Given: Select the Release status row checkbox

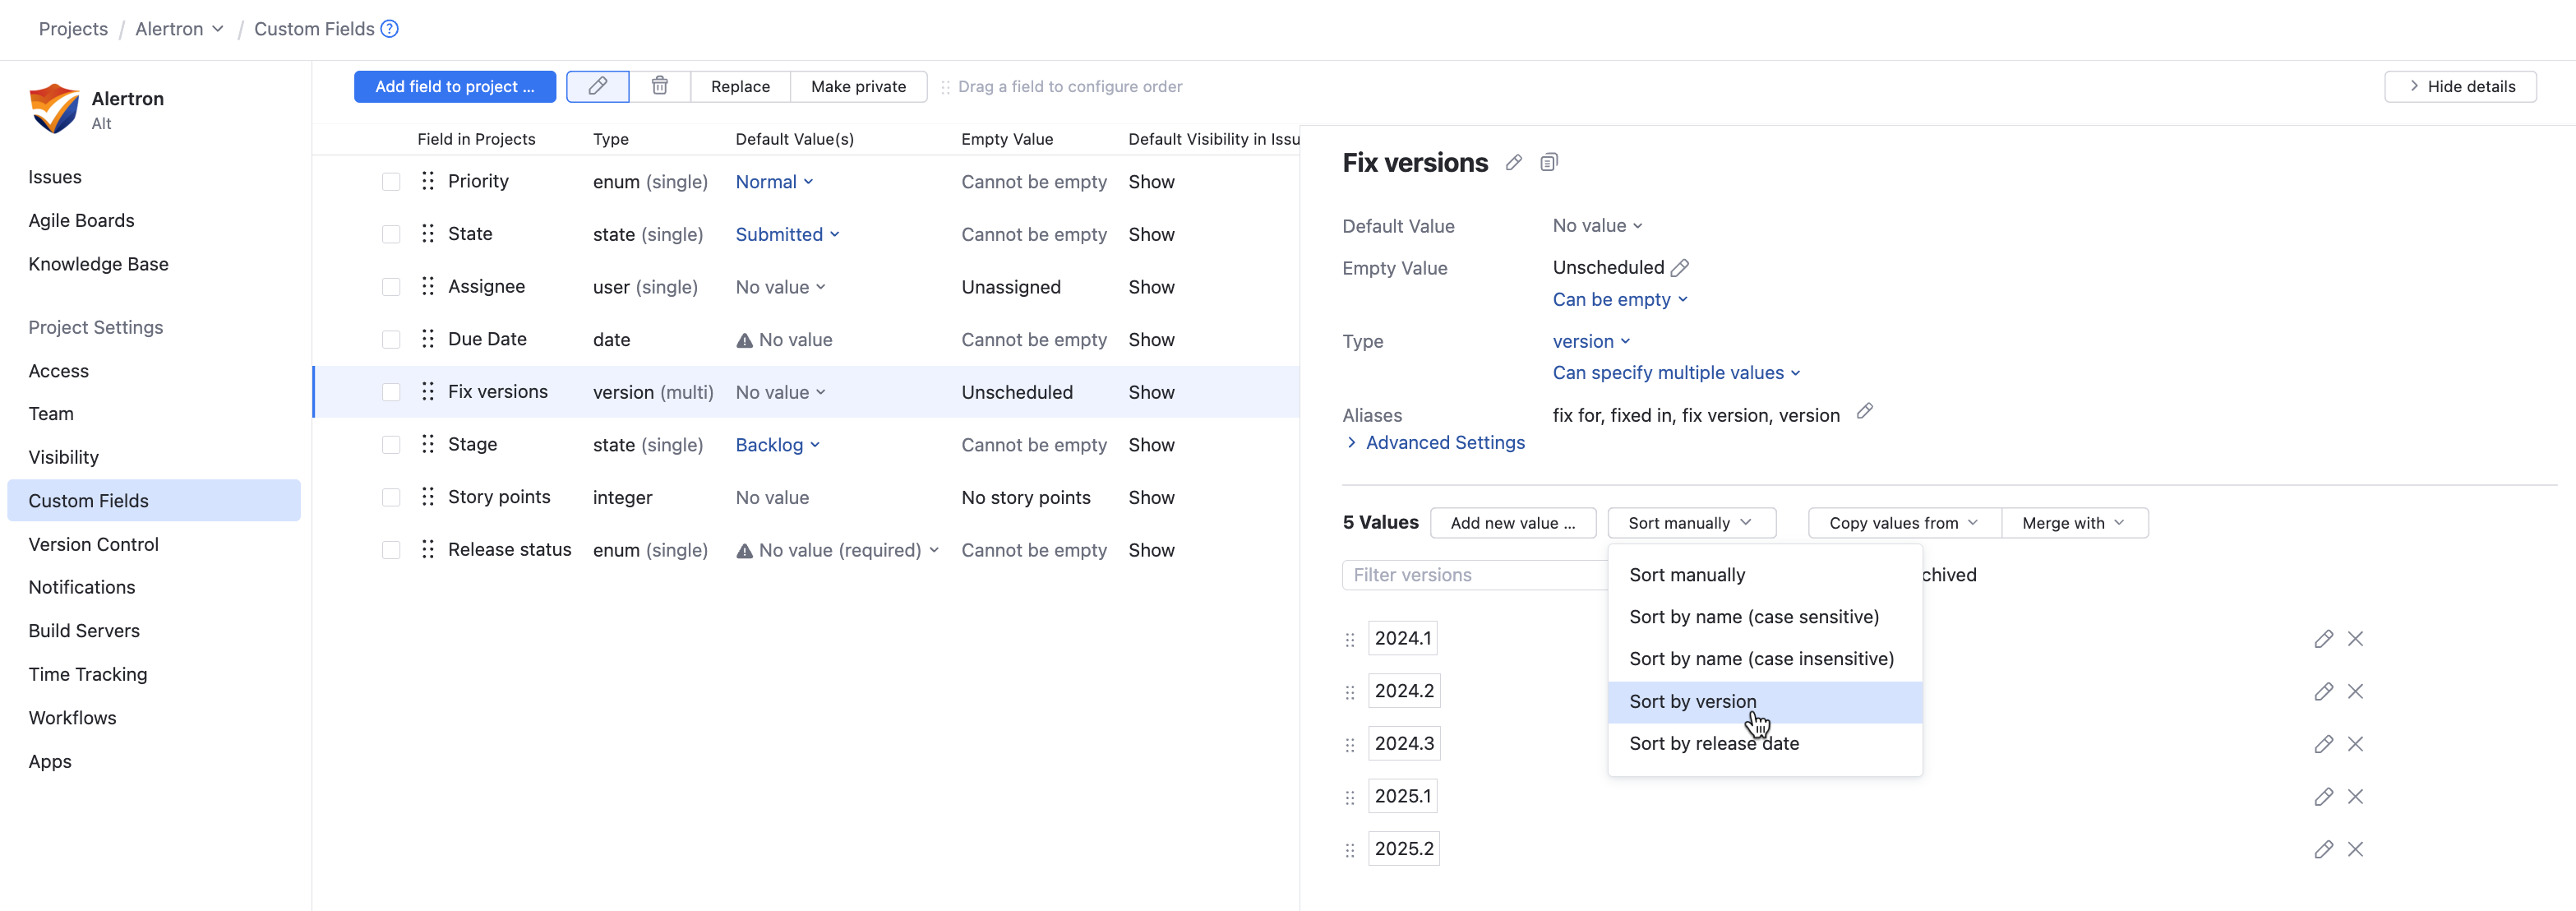Looking at the screenshot, I should [391, 550].
